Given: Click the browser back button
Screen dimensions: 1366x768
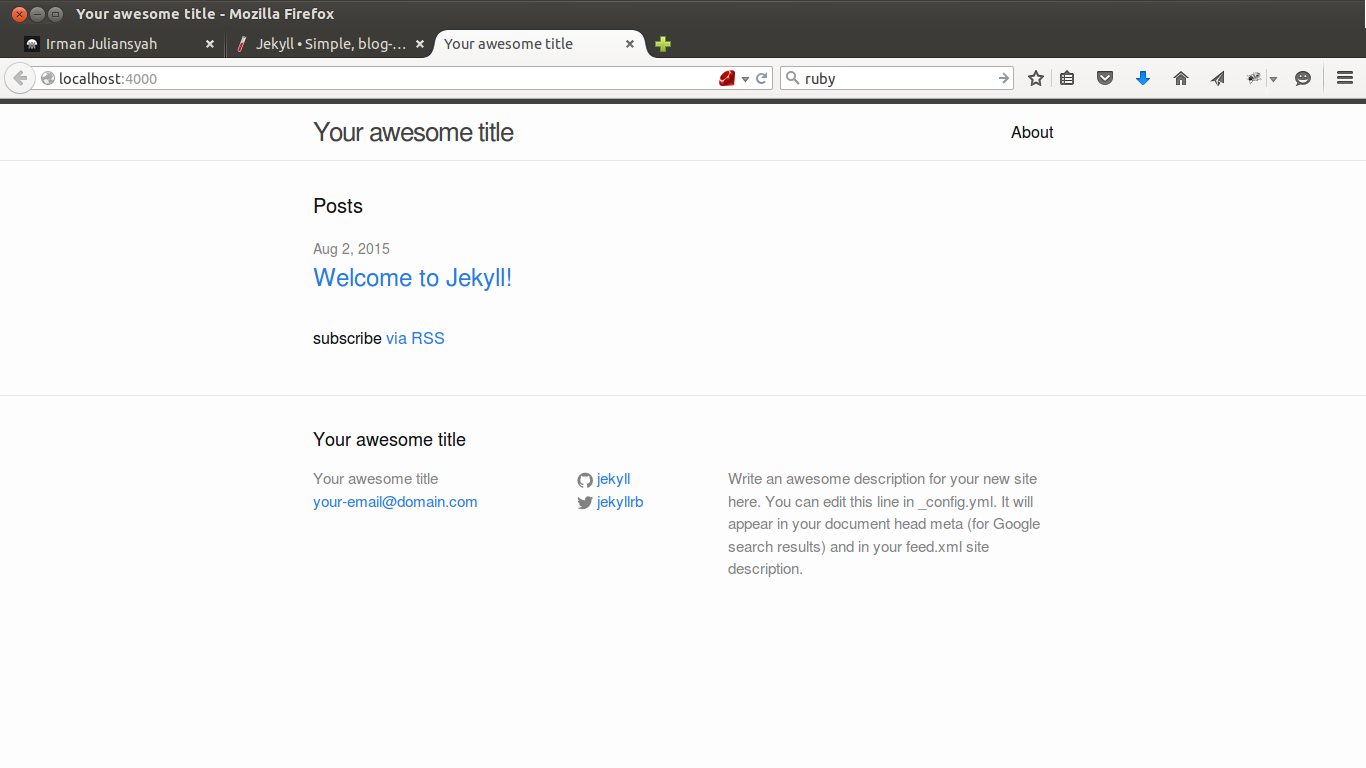Looking at the screenshot, I should point(19,78).
